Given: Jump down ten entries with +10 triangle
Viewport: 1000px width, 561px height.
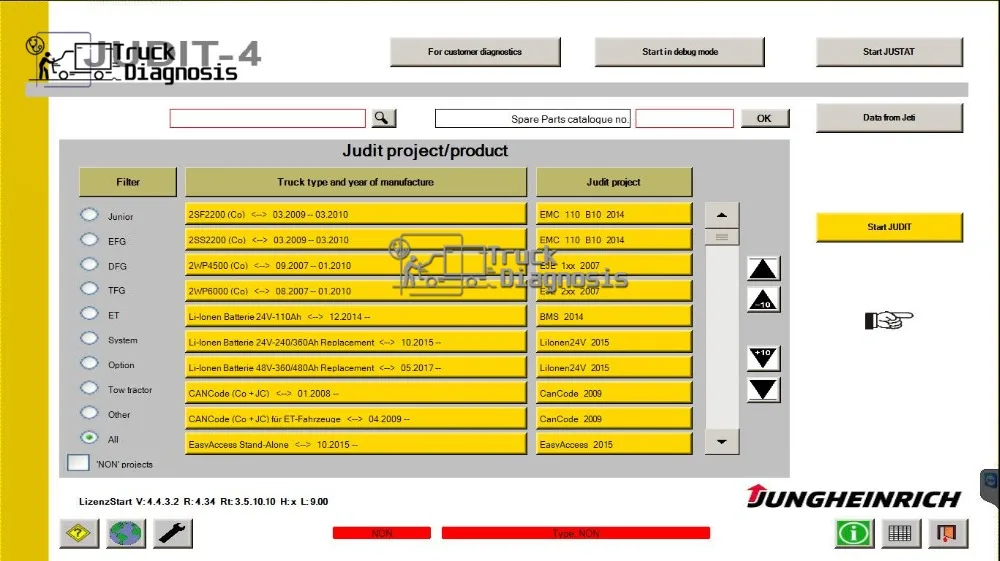Looking at the screenshot, I should pos(763,358).
